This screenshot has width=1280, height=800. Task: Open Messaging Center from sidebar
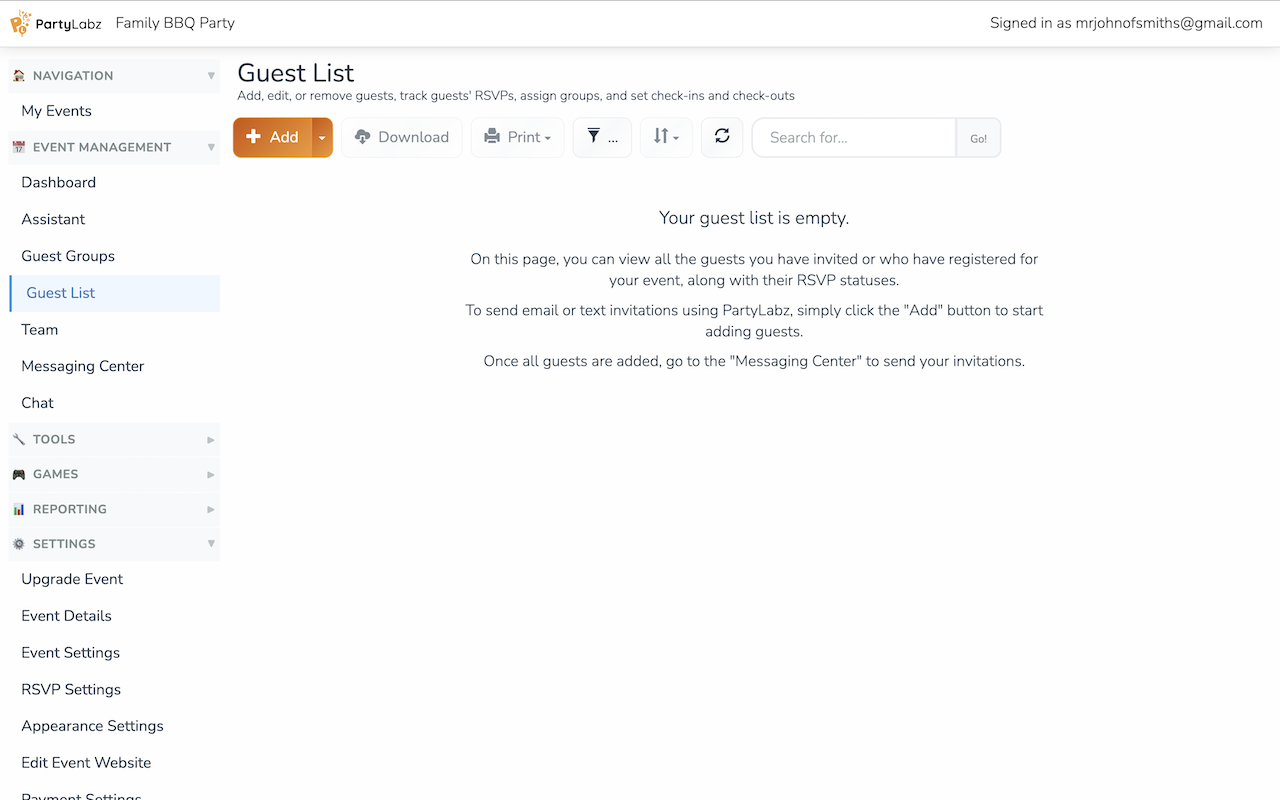[83, 366]
